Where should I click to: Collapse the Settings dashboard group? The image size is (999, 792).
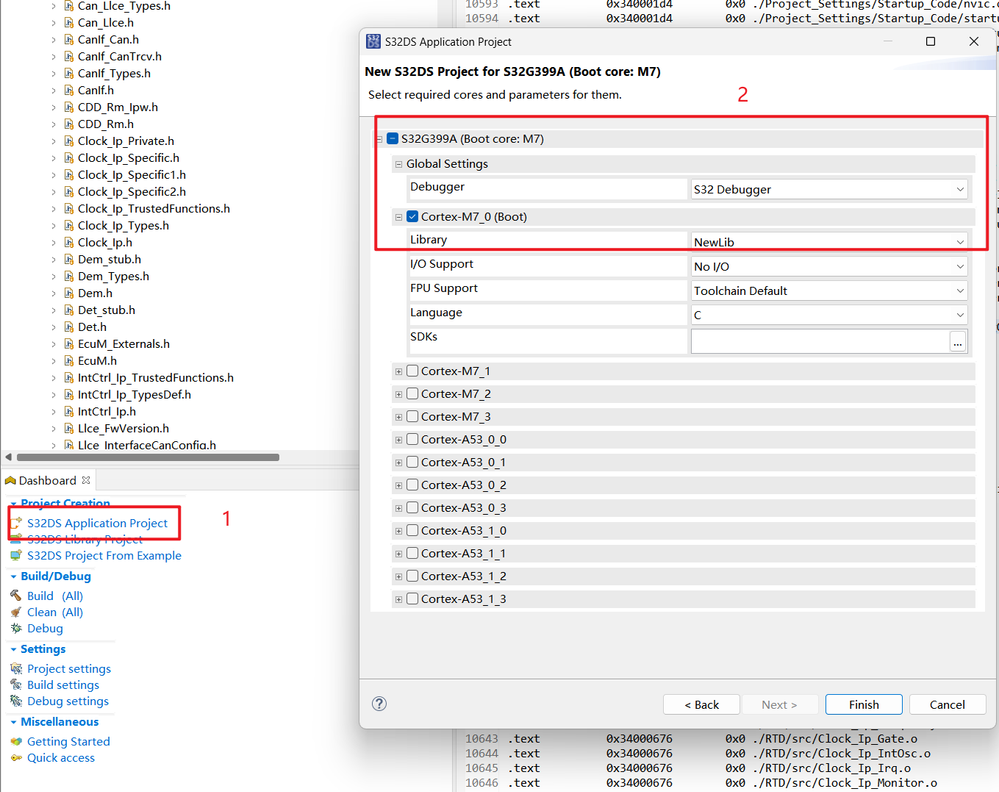(x=13, y=649)
